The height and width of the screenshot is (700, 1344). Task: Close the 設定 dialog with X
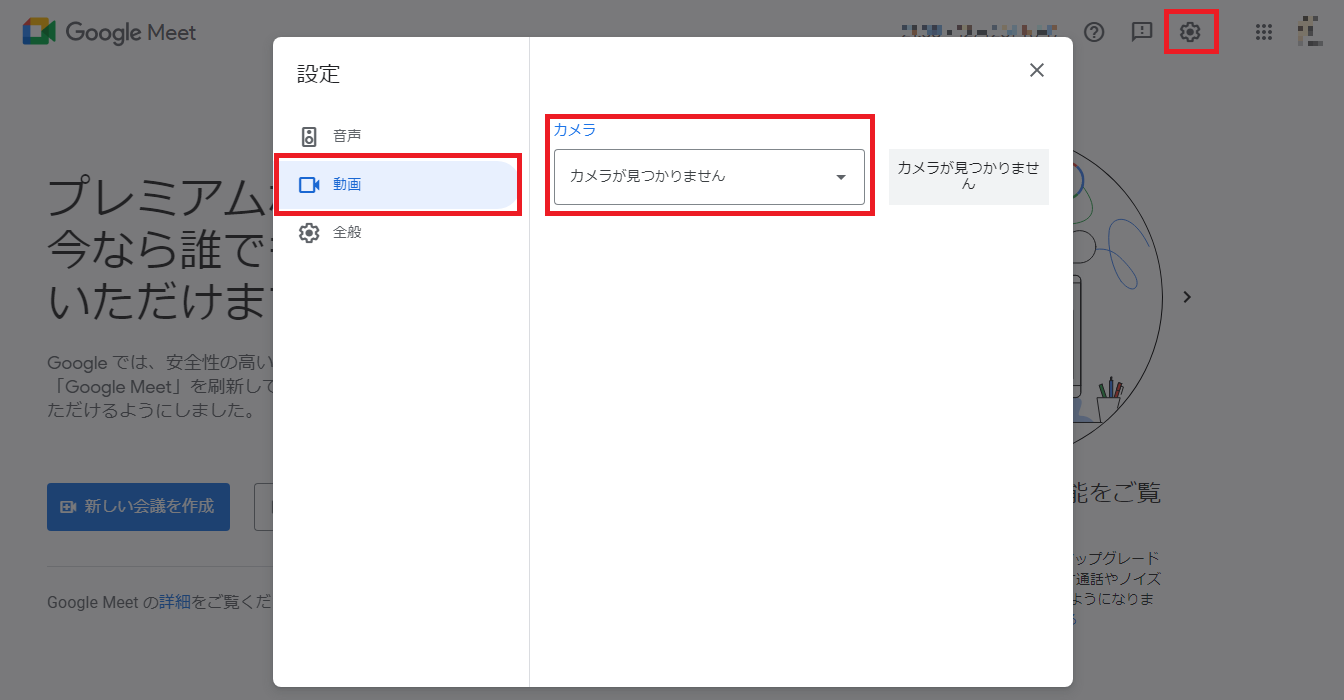[1037, 70]
